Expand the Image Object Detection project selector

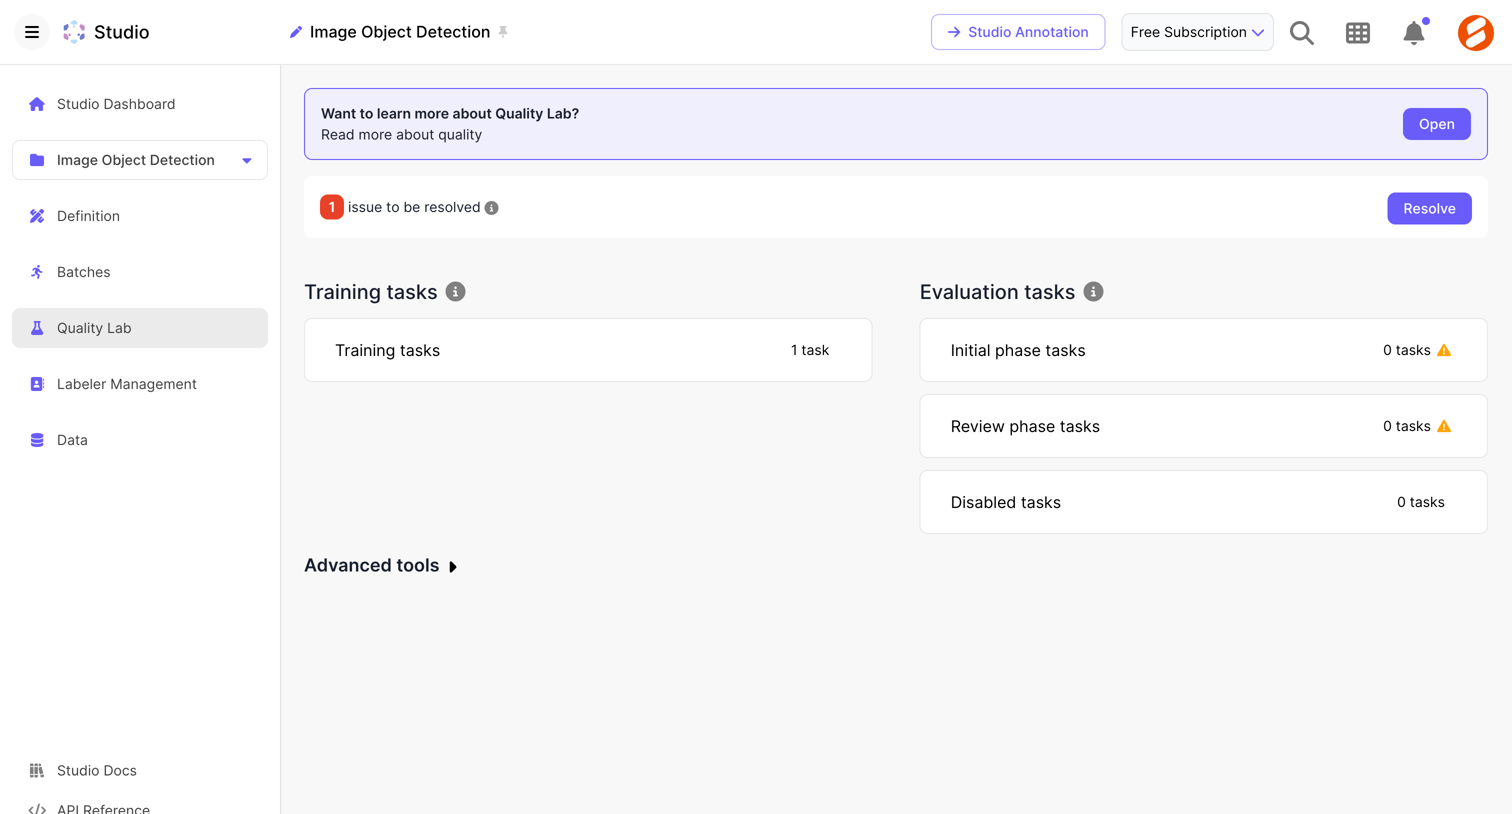(140, 160)
